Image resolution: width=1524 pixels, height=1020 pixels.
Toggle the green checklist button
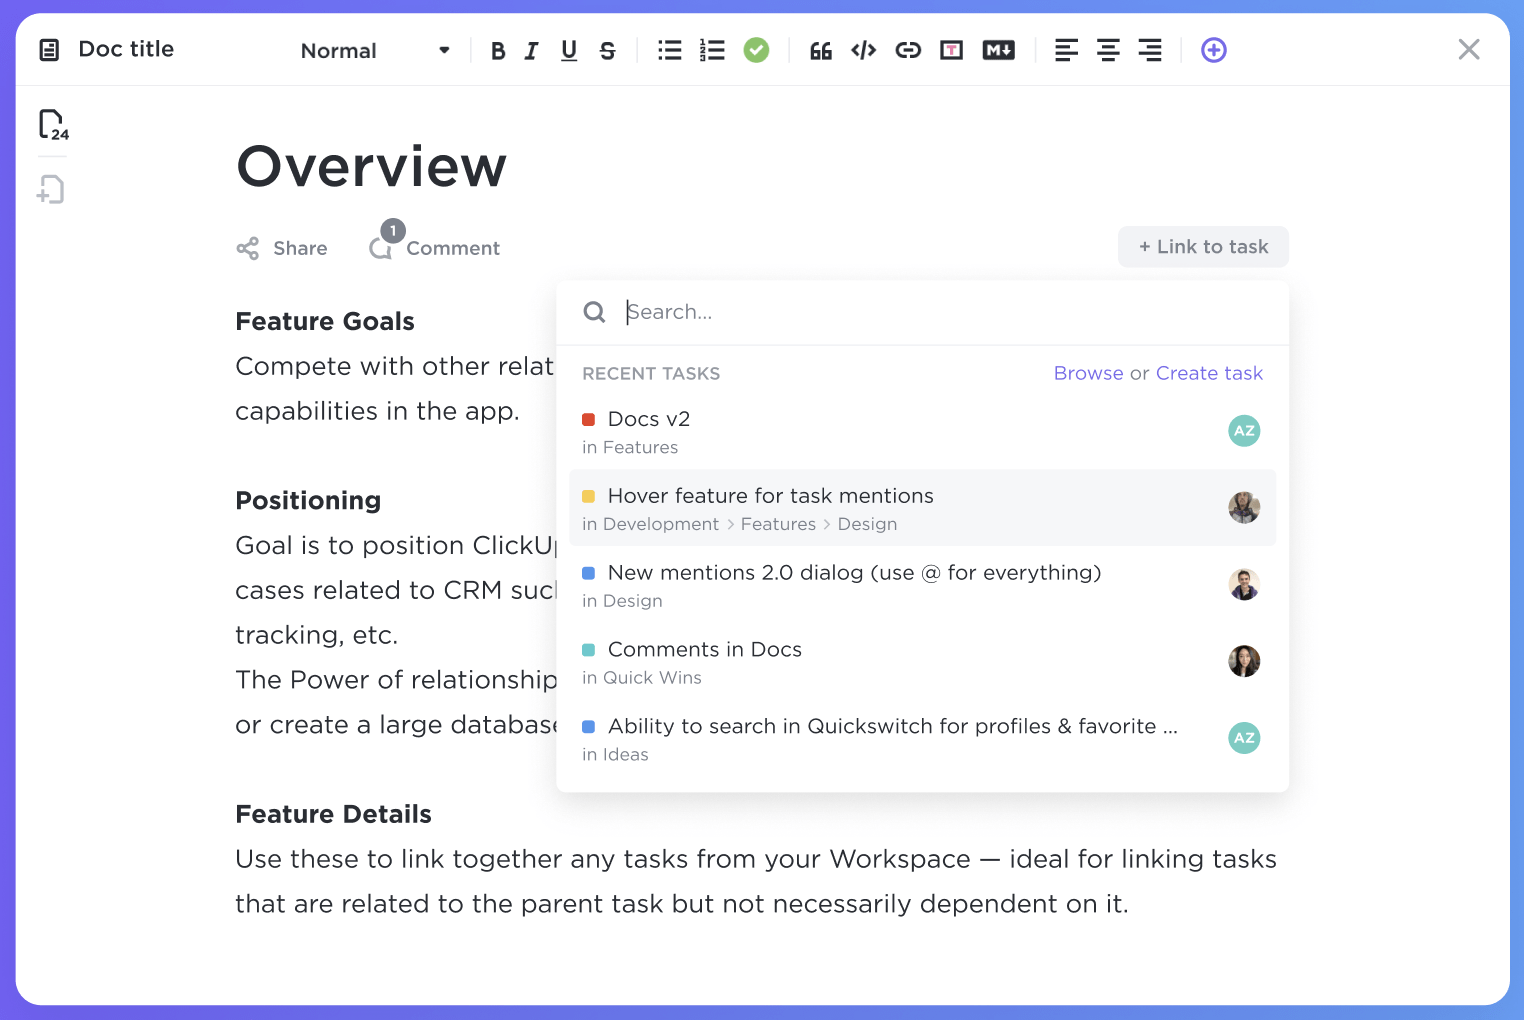756,50
